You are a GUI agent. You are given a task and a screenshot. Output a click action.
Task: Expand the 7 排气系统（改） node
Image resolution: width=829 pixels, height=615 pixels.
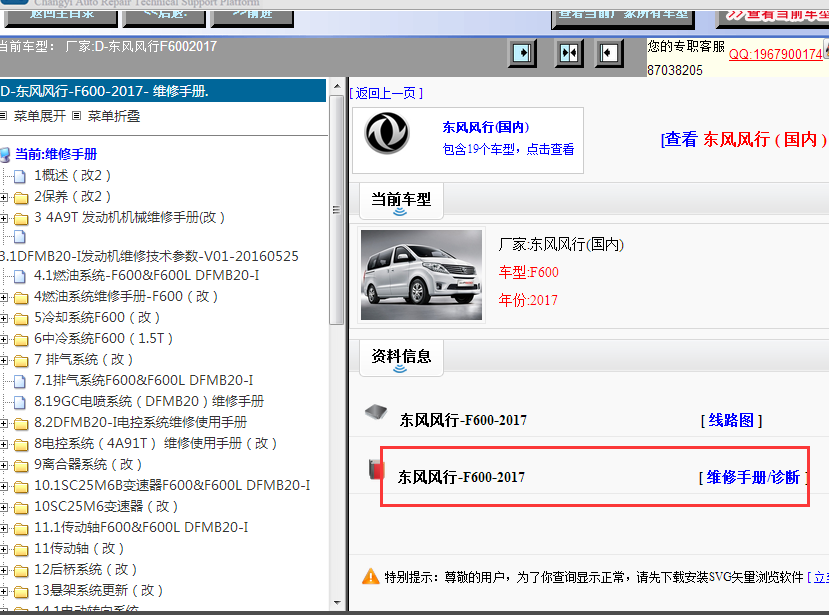tap(4, 360)
